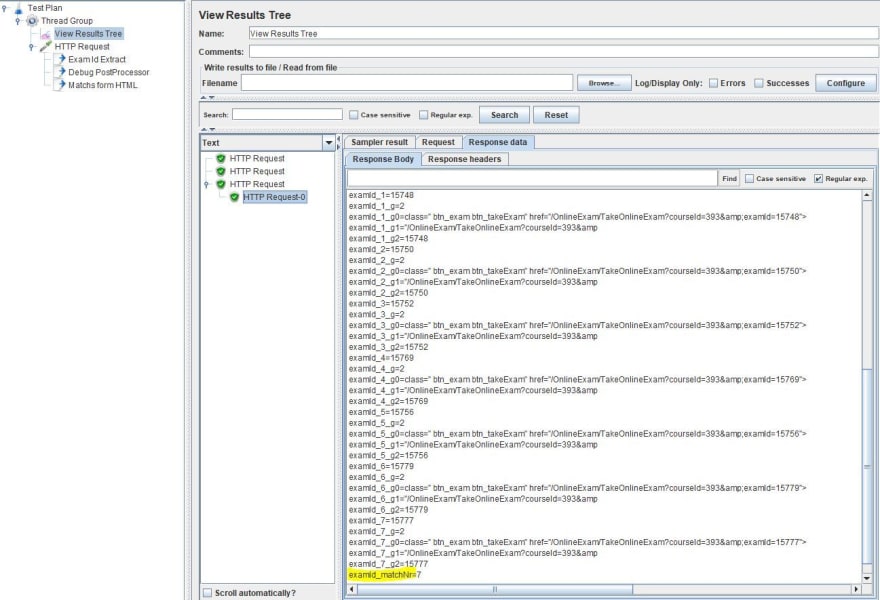This screenshot has height=600, width=880.
Task: Click the horizontal scrollbar thumb of response body
Action: point(495,589)
